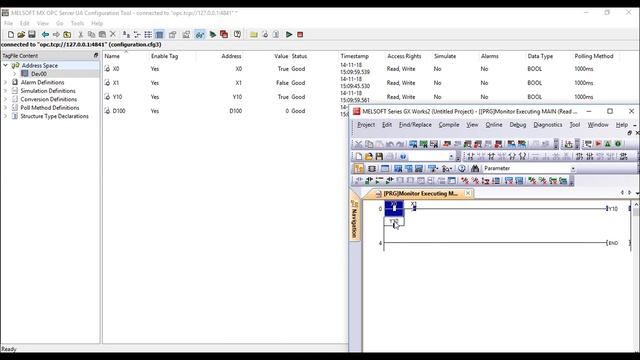Expand the Dev00 tree node
640x360 pixels.
15,74
